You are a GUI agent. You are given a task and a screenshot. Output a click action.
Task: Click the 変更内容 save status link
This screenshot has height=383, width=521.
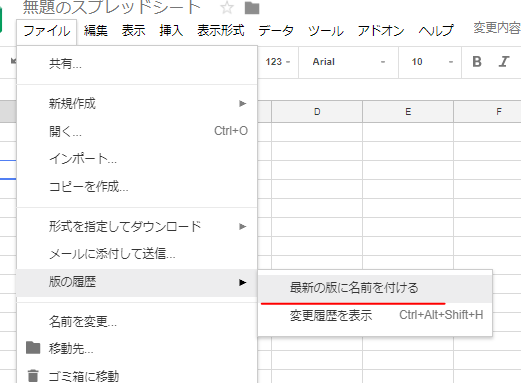point(497,28)
